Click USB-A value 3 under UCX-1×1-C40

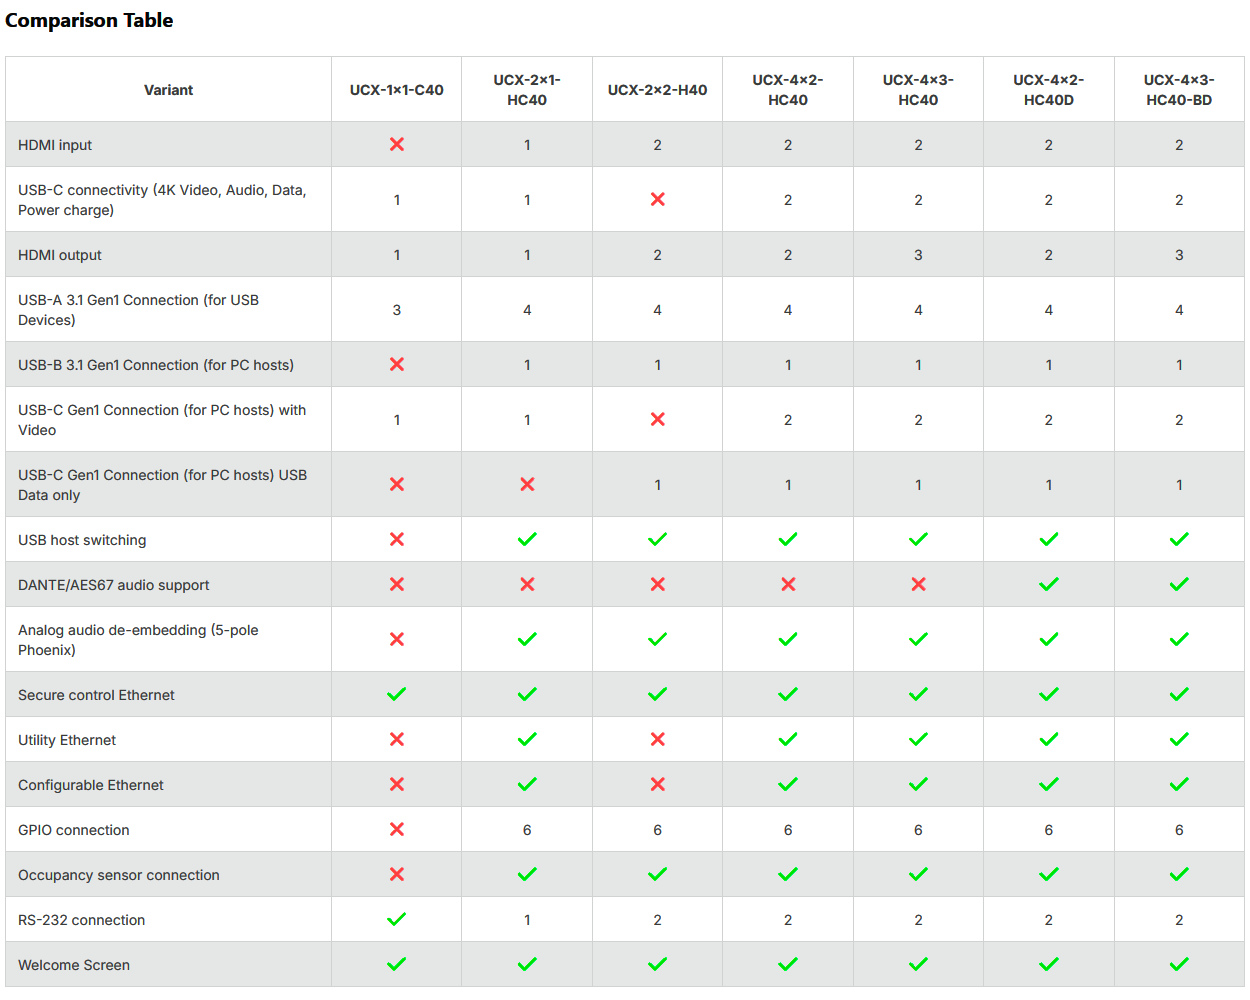point(397,310)
